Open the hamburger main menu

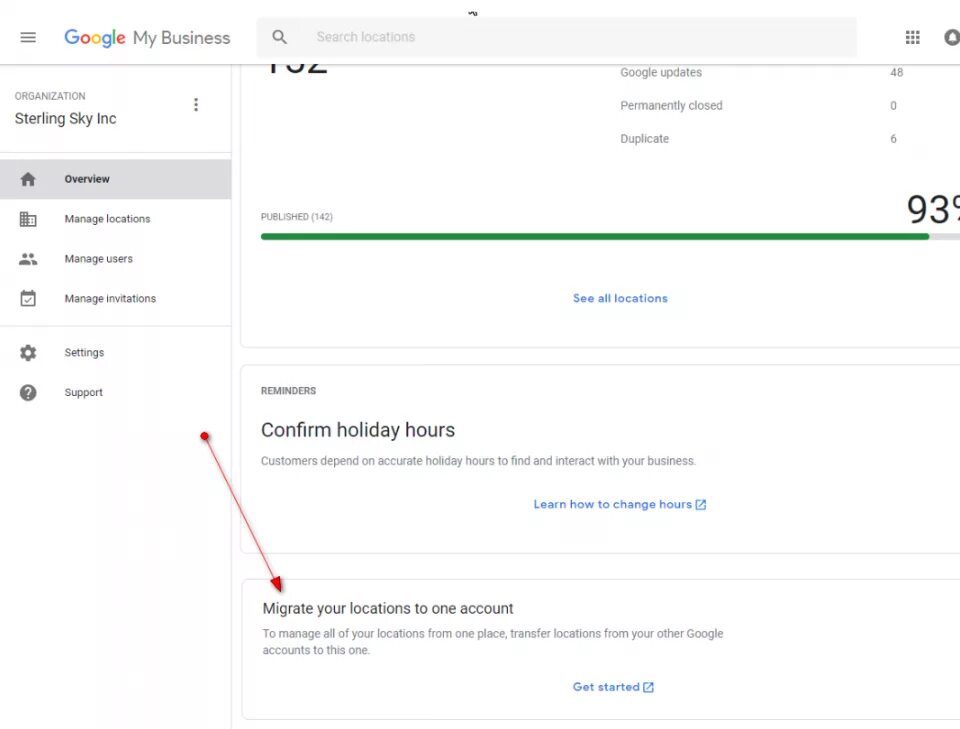coord(28,37)
